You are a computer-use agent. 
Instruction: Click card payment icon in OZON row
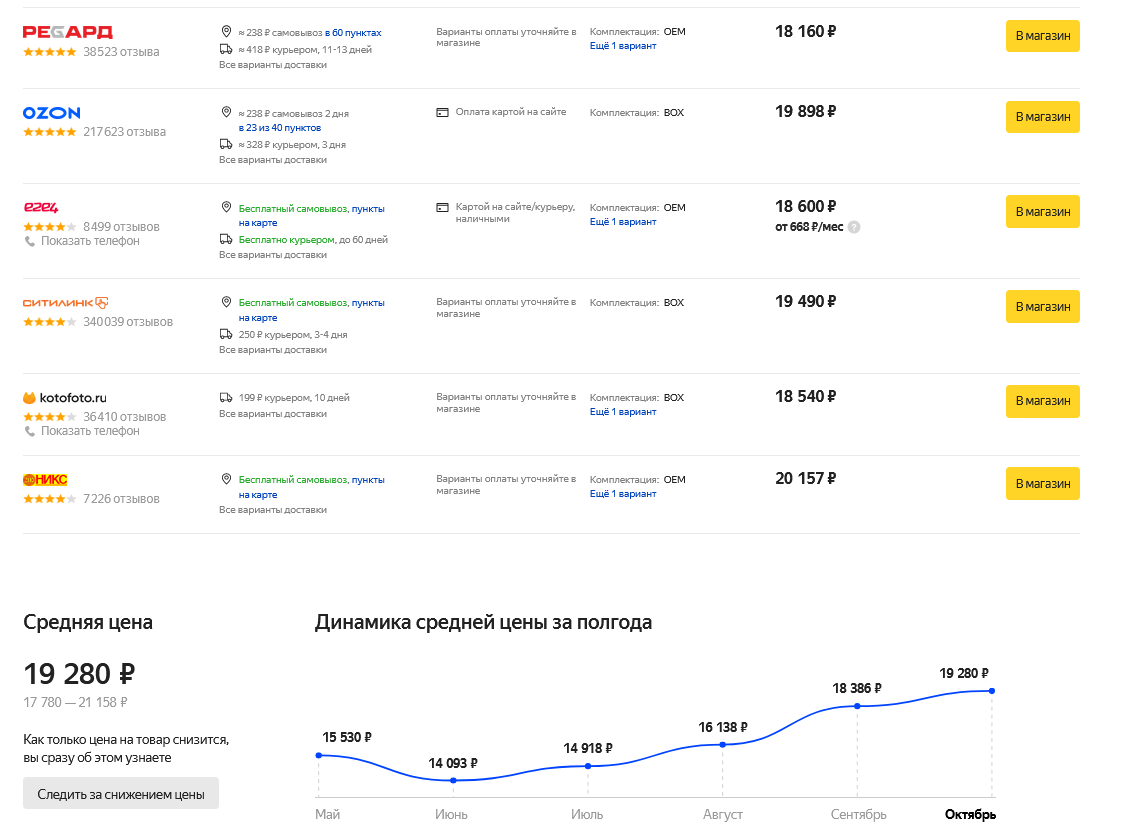[443, 112]
